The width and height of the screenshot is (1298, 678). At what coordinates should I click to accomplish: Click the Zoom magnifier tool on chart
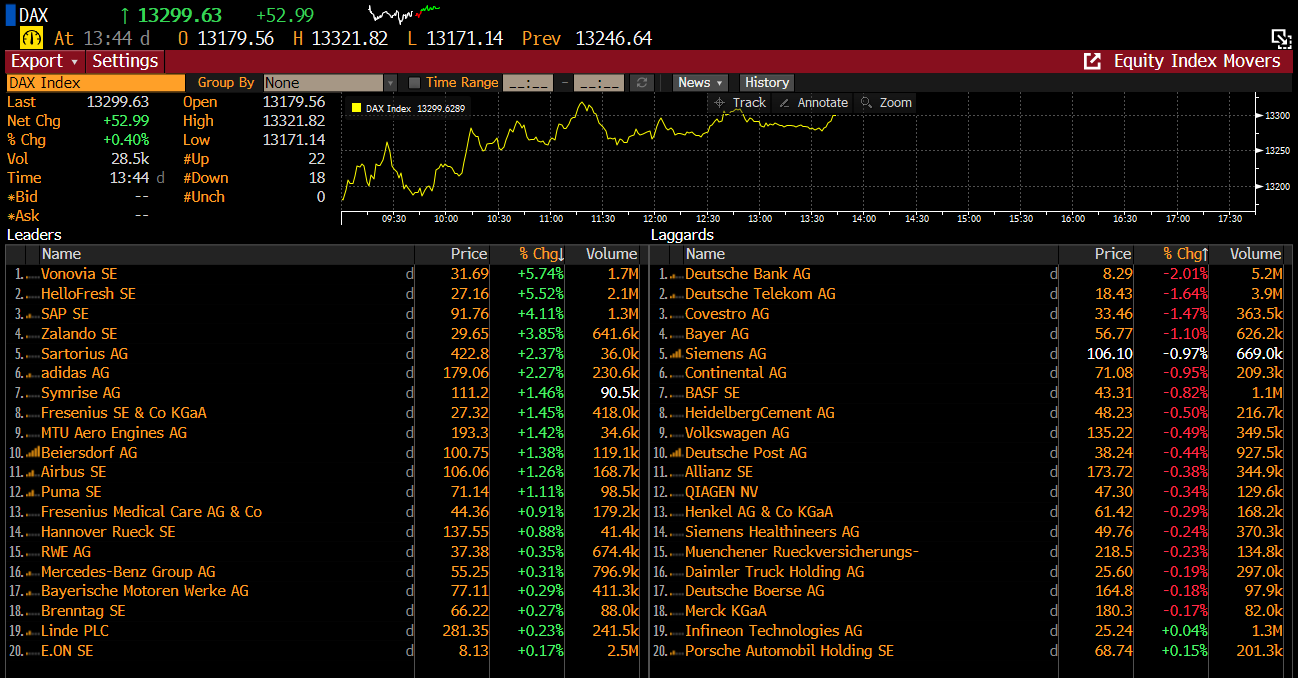[886, 103]
